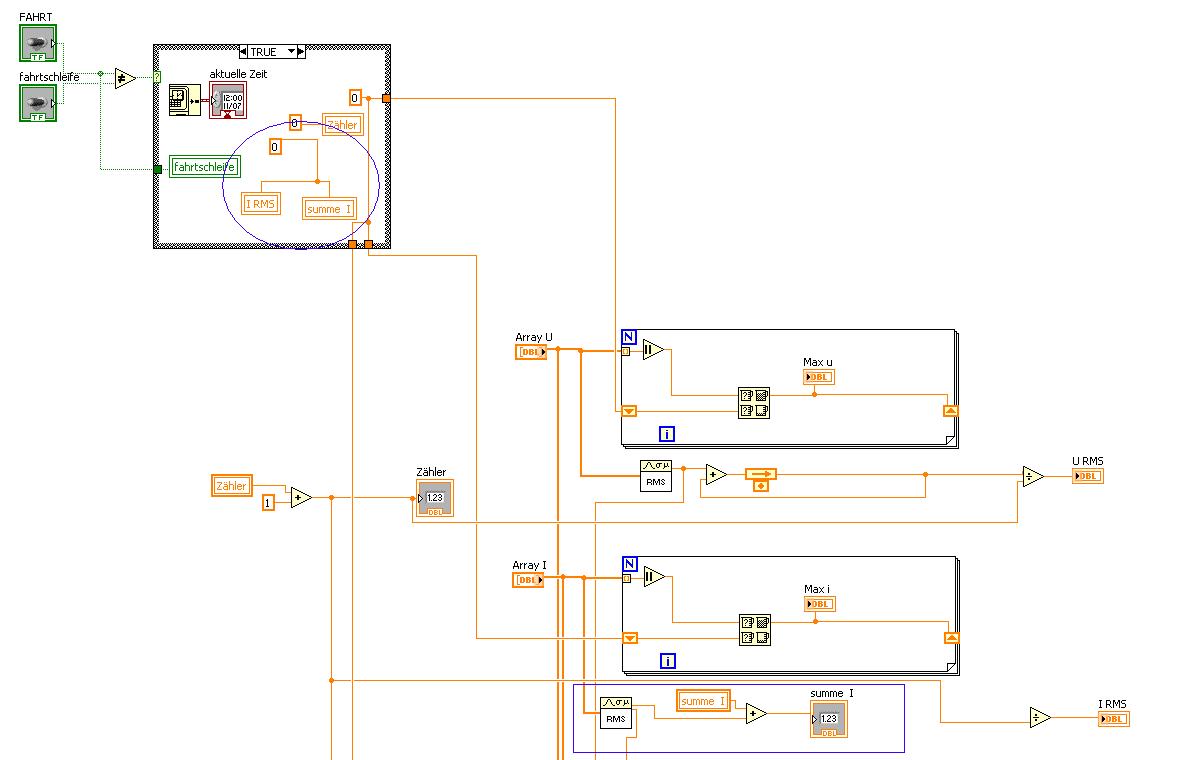Click left shift register of lower loop
This screenshot has height=760, width=1180.
click(x=631, y=638)
